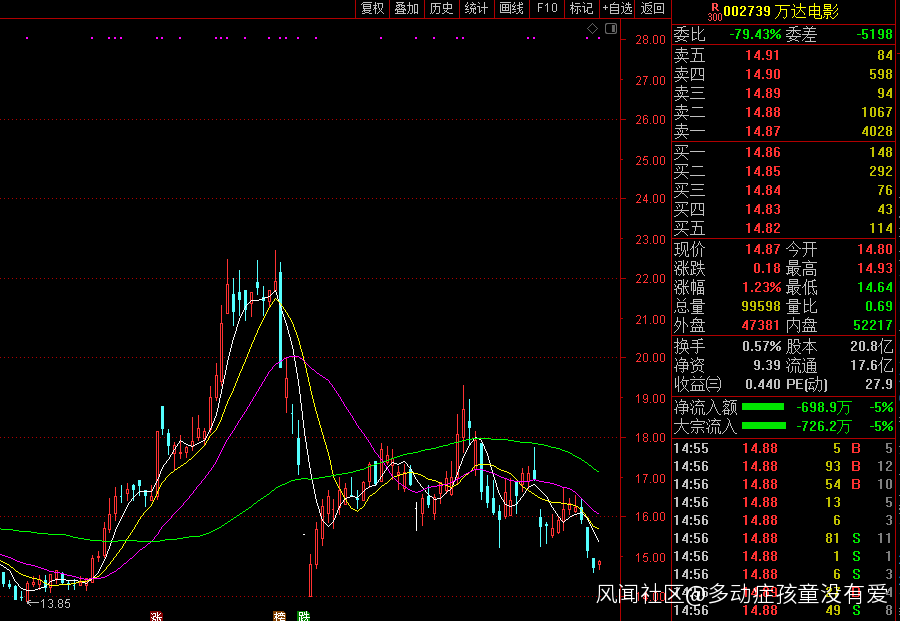Click the red 涨 marker below chart
Viewport: 900px width, 621px height.
click(156, 616)
